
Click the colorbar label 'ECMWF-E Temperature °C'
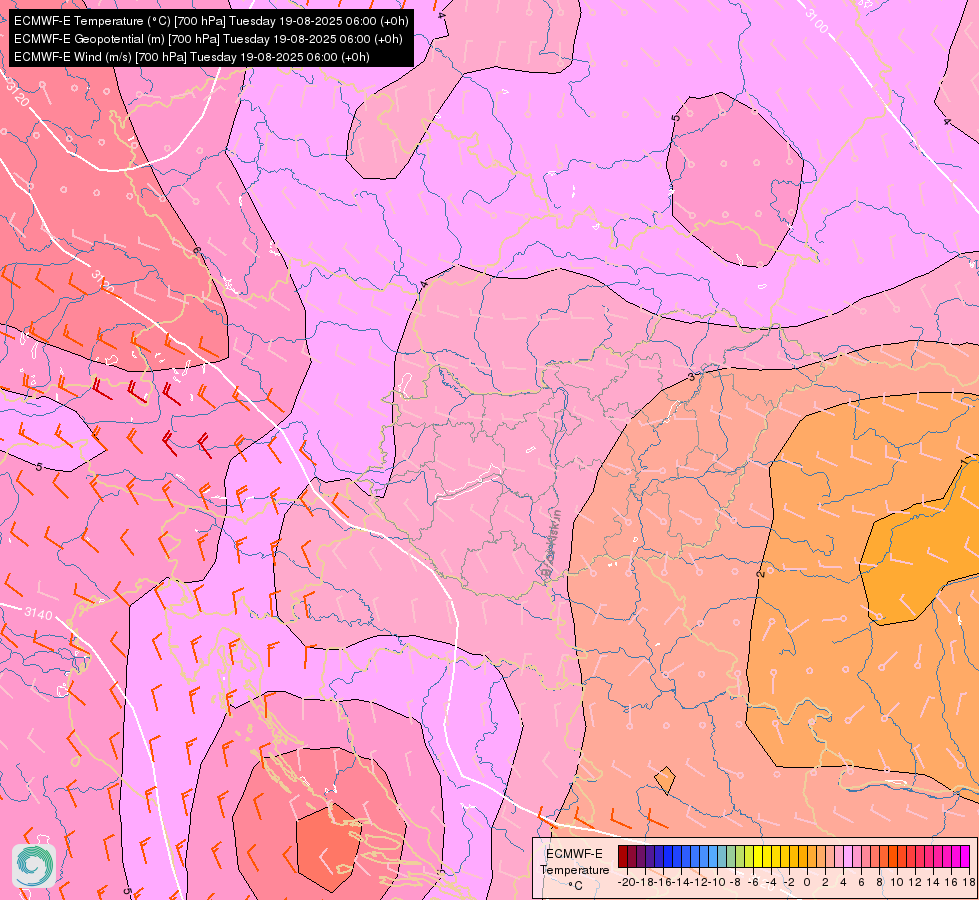coord(575,869)
